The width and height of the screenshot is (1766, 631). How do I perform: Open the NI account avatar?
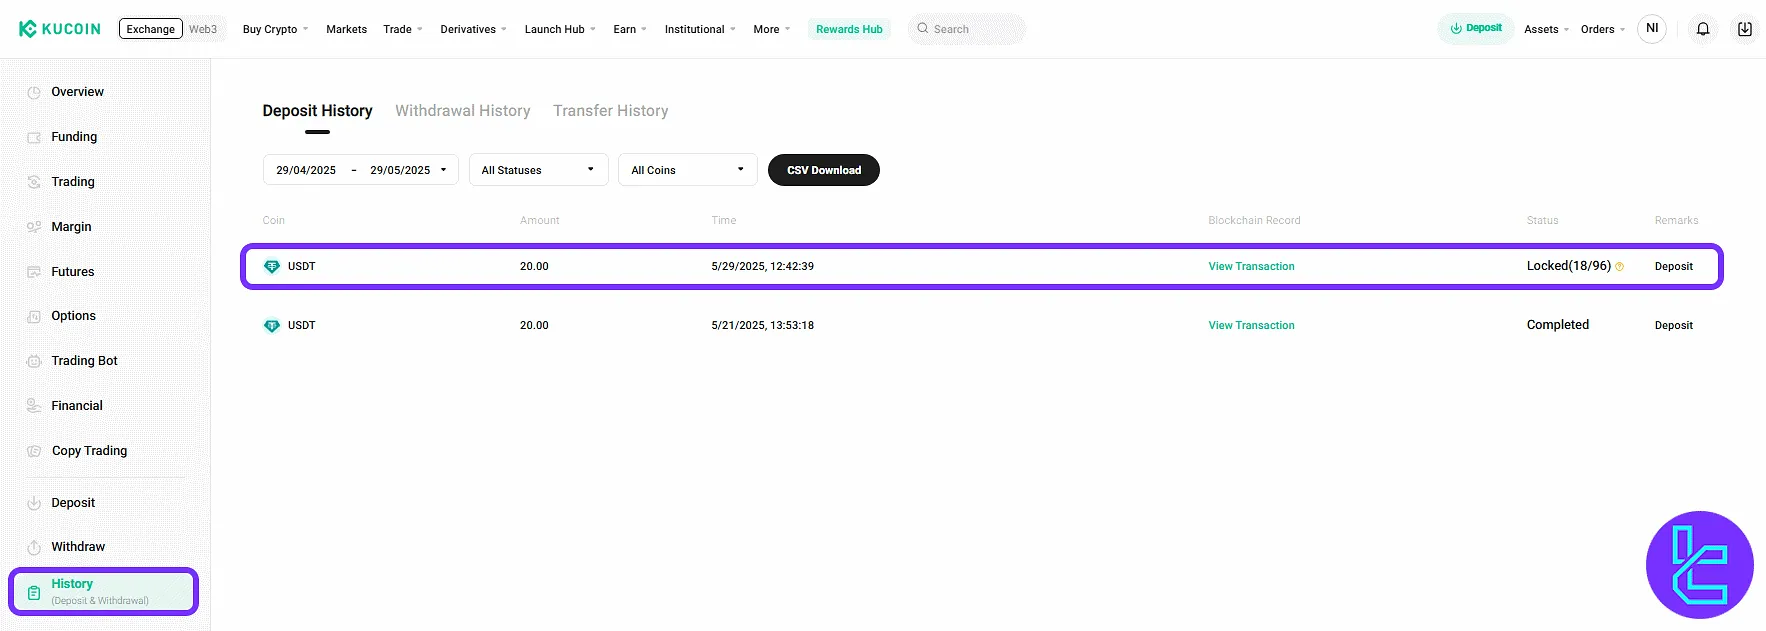pyautogui.click(x=1652, y=29)
